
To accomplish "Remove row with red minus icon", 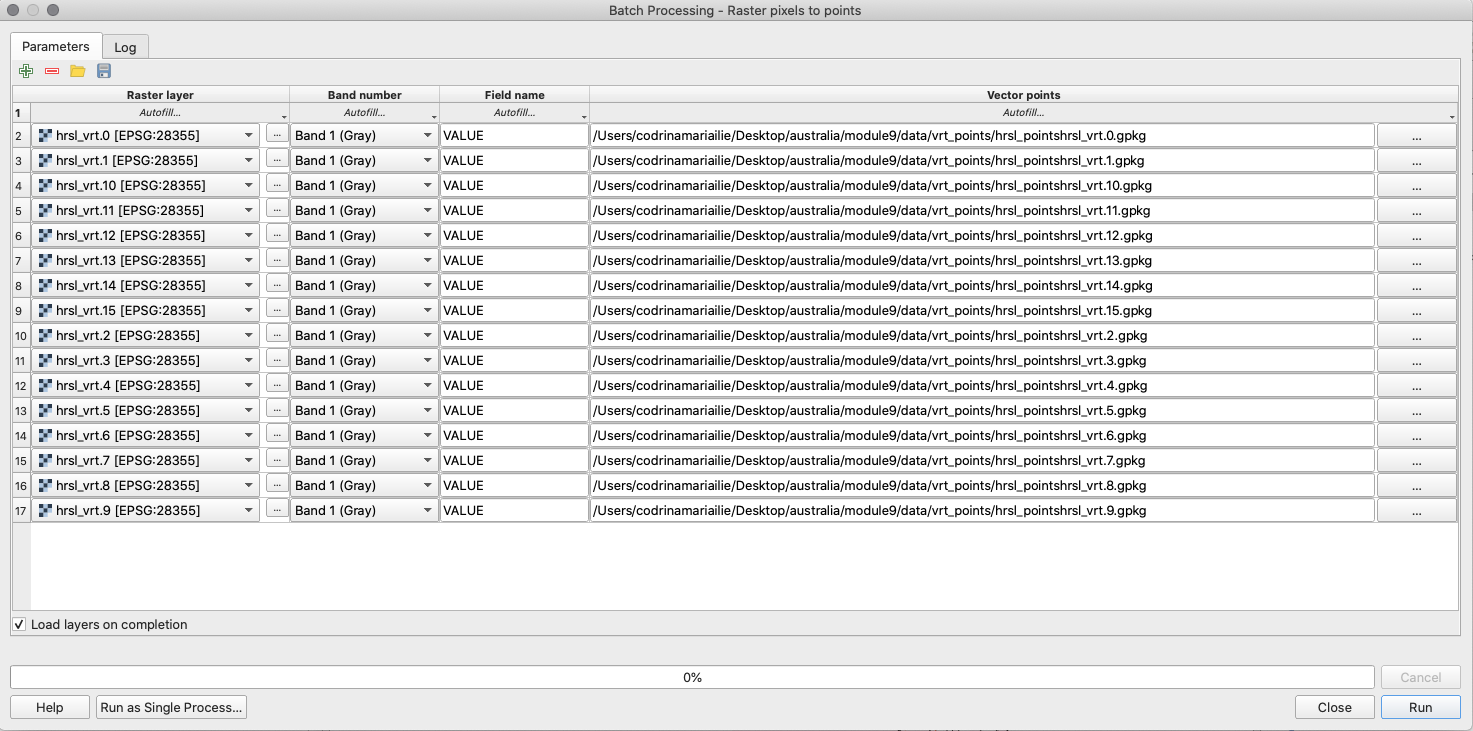I will coord(52,71).
